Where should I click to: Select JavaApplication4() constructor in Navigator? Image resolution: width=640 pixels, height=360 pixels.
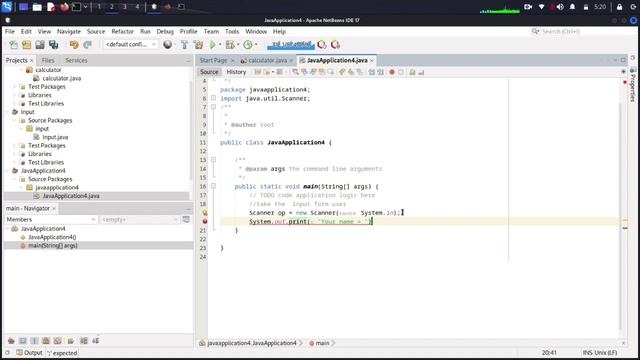pyautogui.click(x=52, y=237)
